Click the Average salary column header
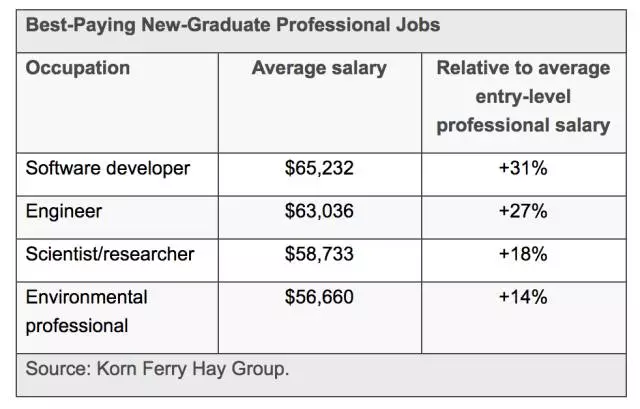Screen dimensions: 640x409 click(319, 68)
